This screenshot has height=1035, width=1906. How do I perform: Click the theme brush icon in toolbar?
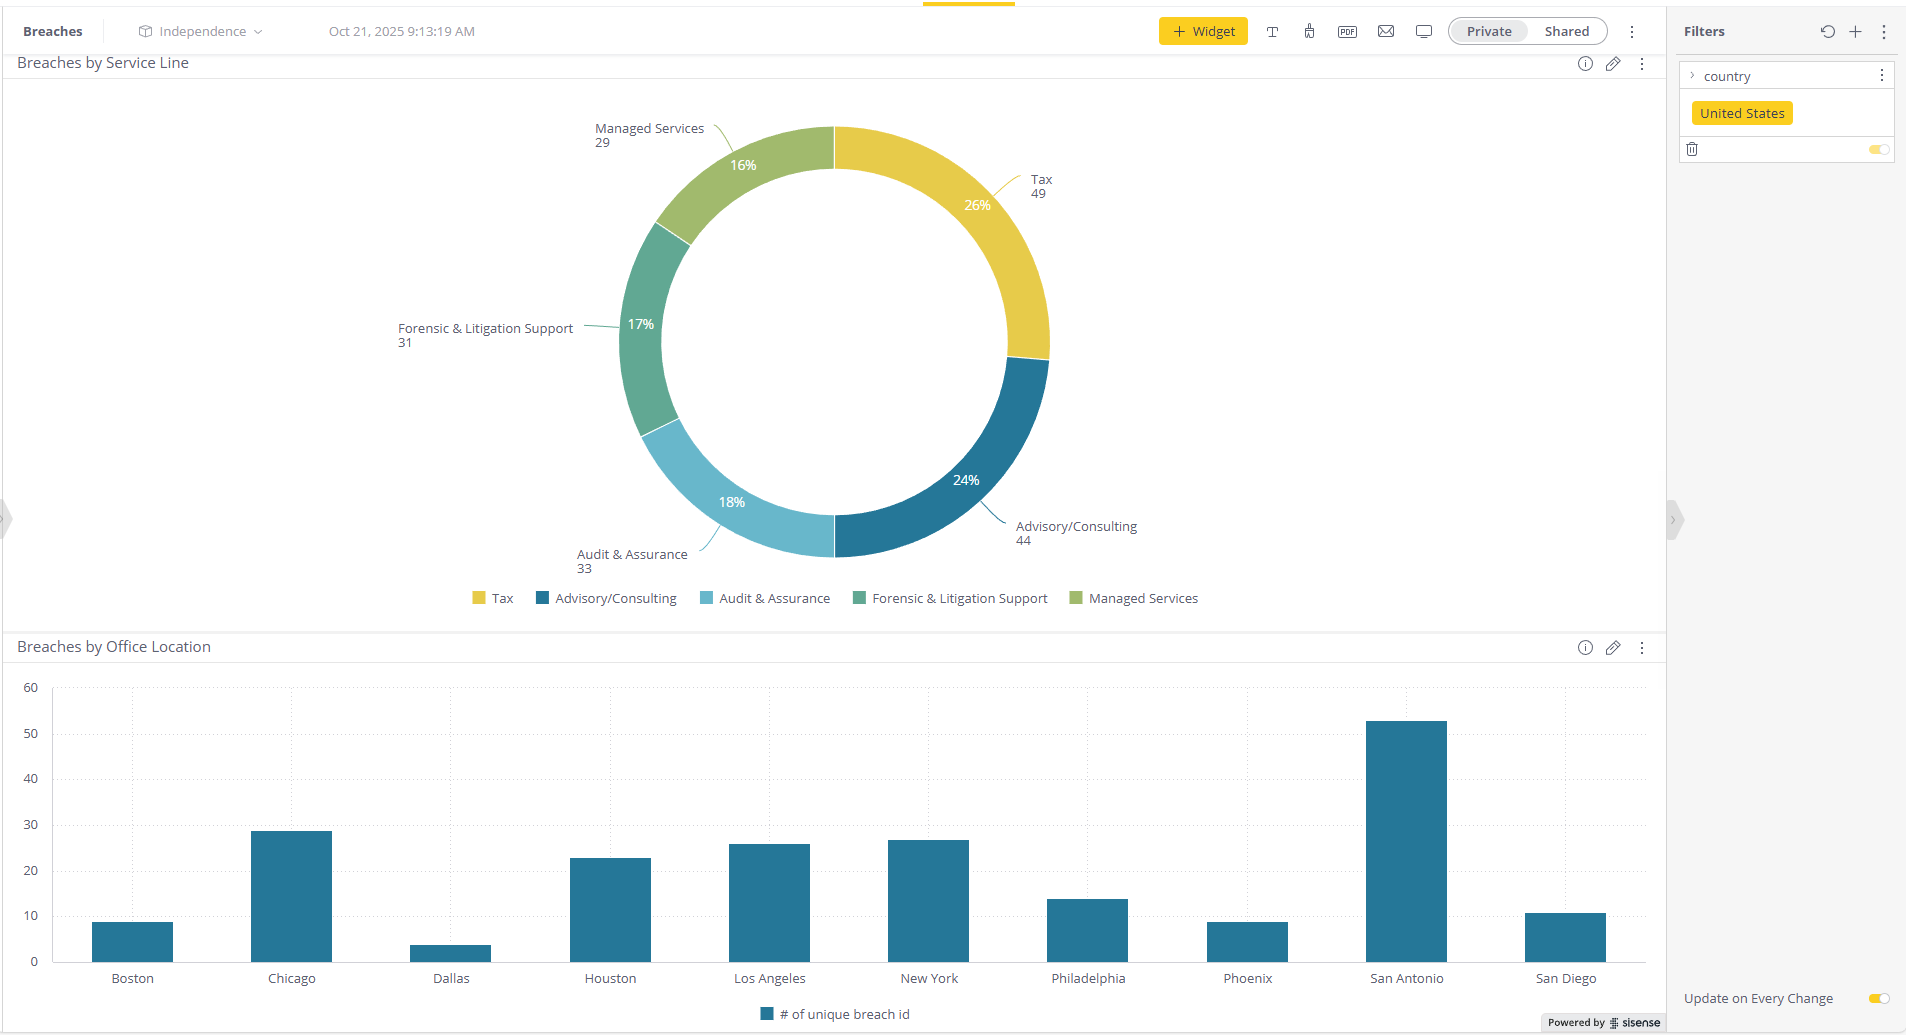click(1309, 31)
